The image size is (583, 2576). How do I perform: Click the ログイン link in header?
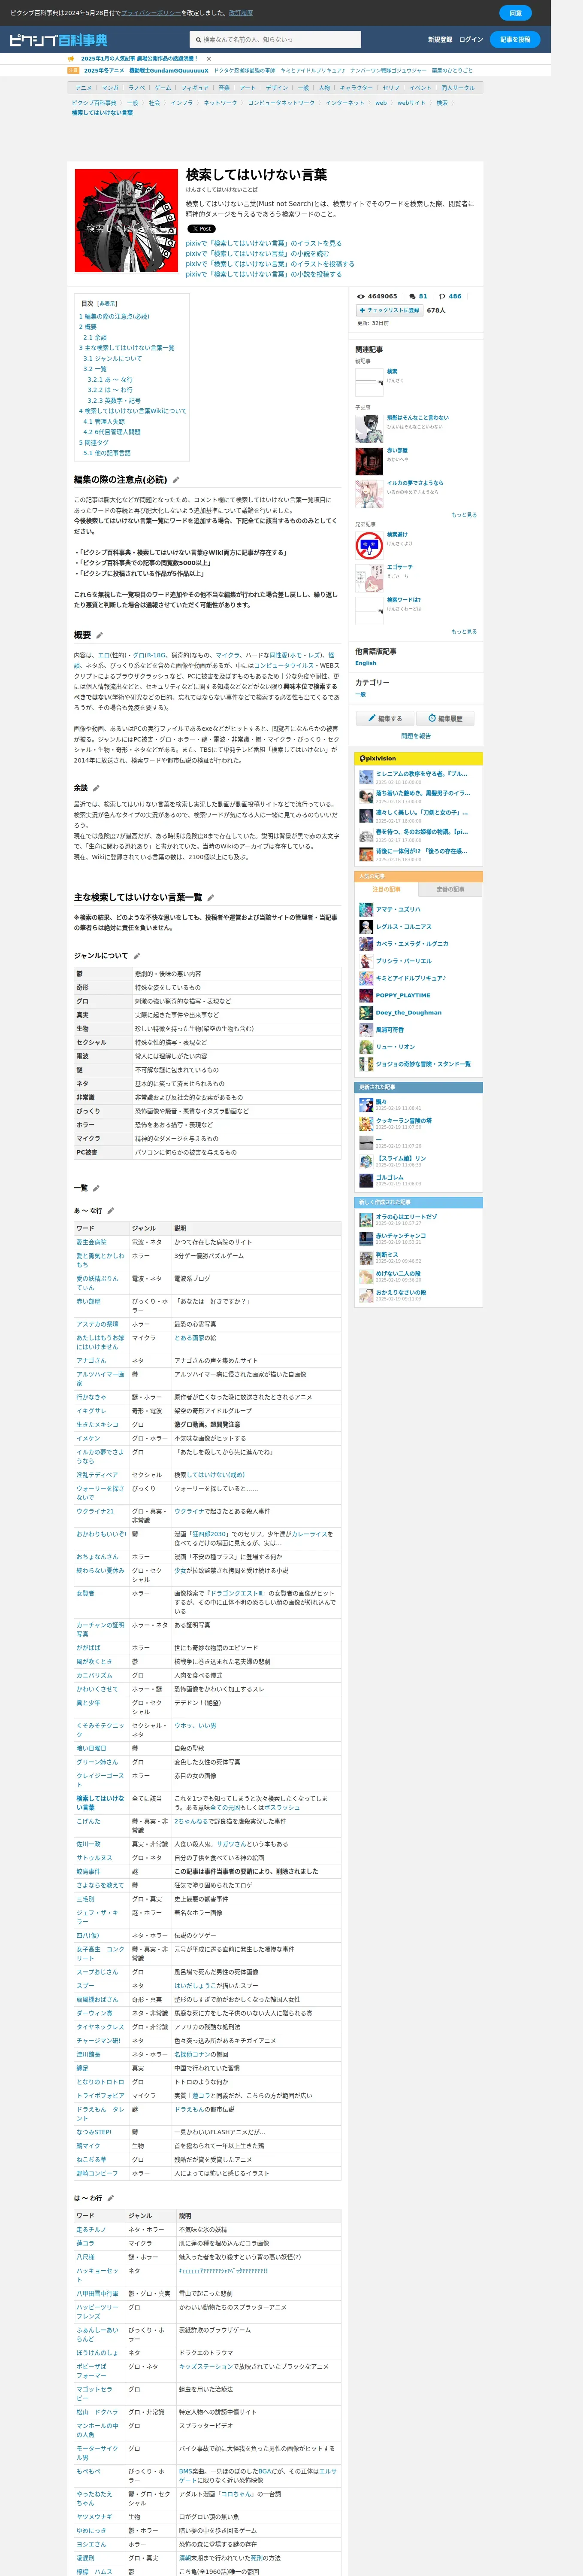tap(471, 40)
